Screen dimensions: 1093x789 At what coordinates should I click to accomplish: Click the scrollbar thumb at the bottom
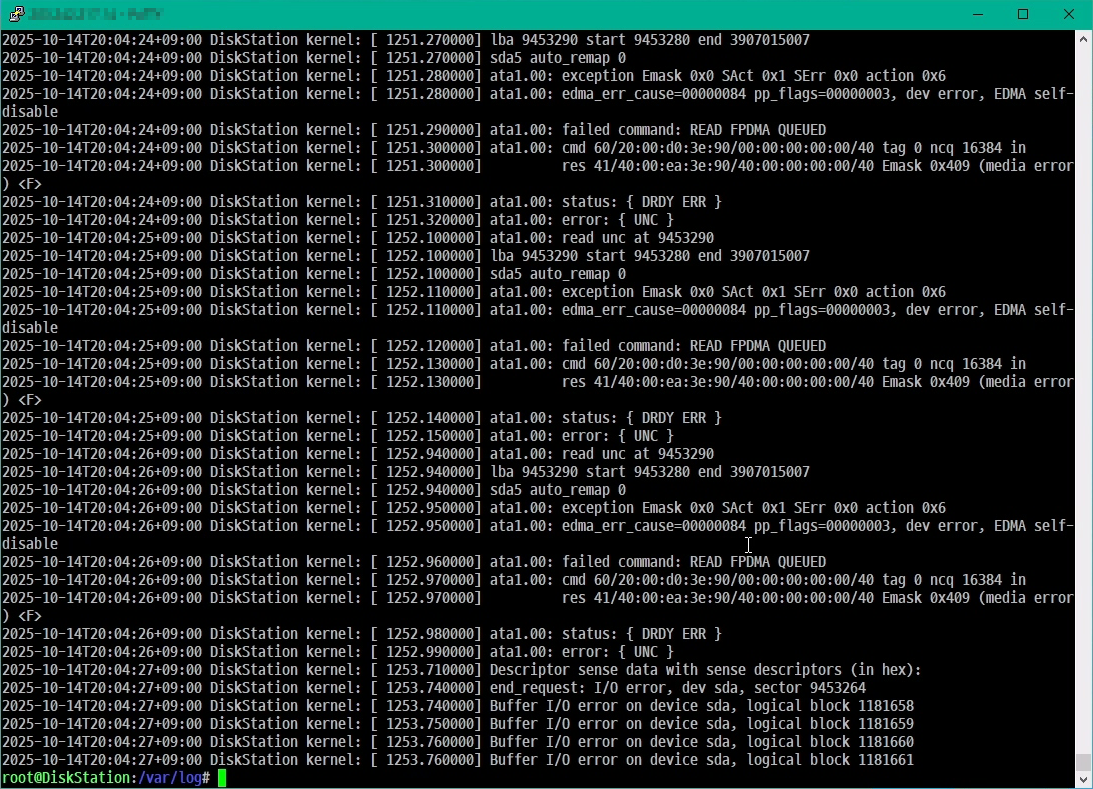[x=1083, y=762]
